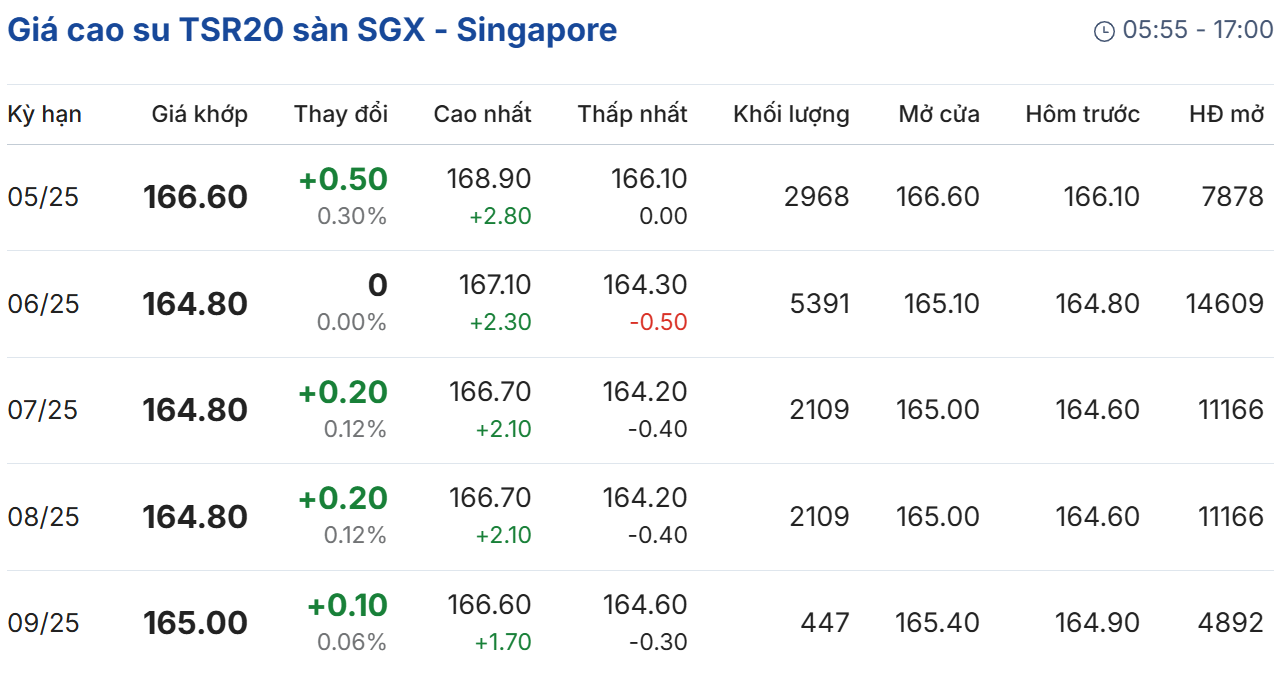Click the Hôm trước column header
The height and width of the screenshot is (674, 1282).
click(x=1082, y=114)
